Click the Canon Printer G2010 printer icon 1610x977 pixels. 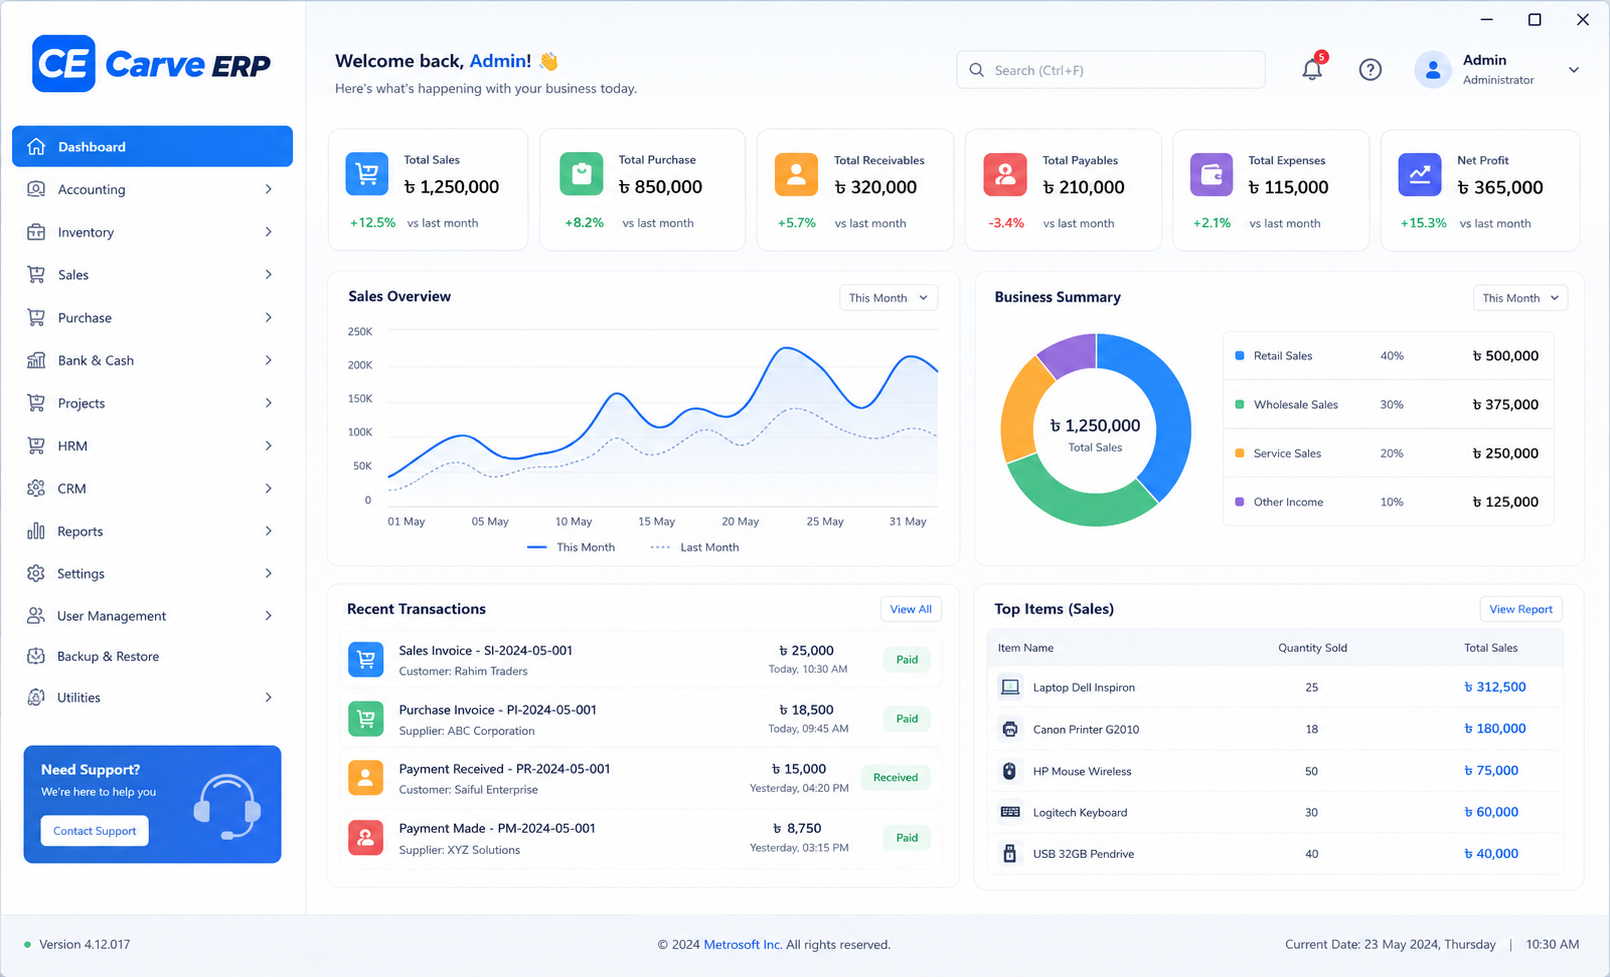pyautogui.click(x=1010, y=729)
